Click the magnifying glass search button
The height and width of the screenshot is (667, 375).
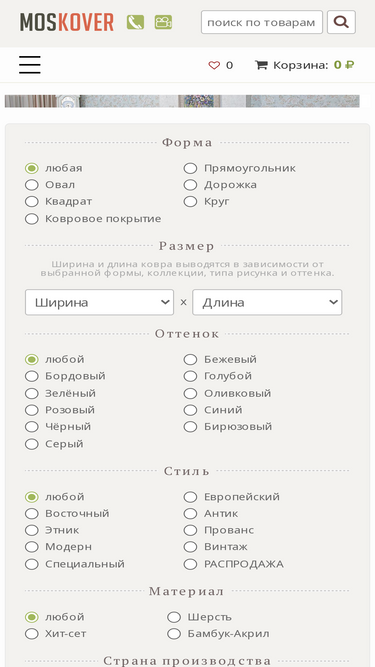point(341,22)
